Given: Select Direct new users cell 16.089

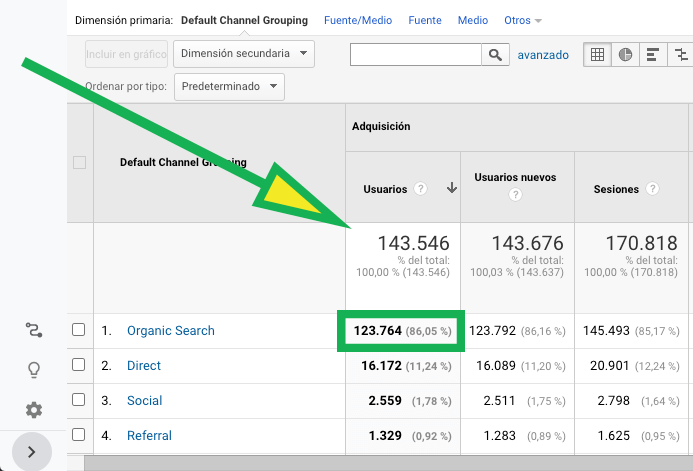Looking at the screenshot, I should pyautogui.click(x=496, y=365).
